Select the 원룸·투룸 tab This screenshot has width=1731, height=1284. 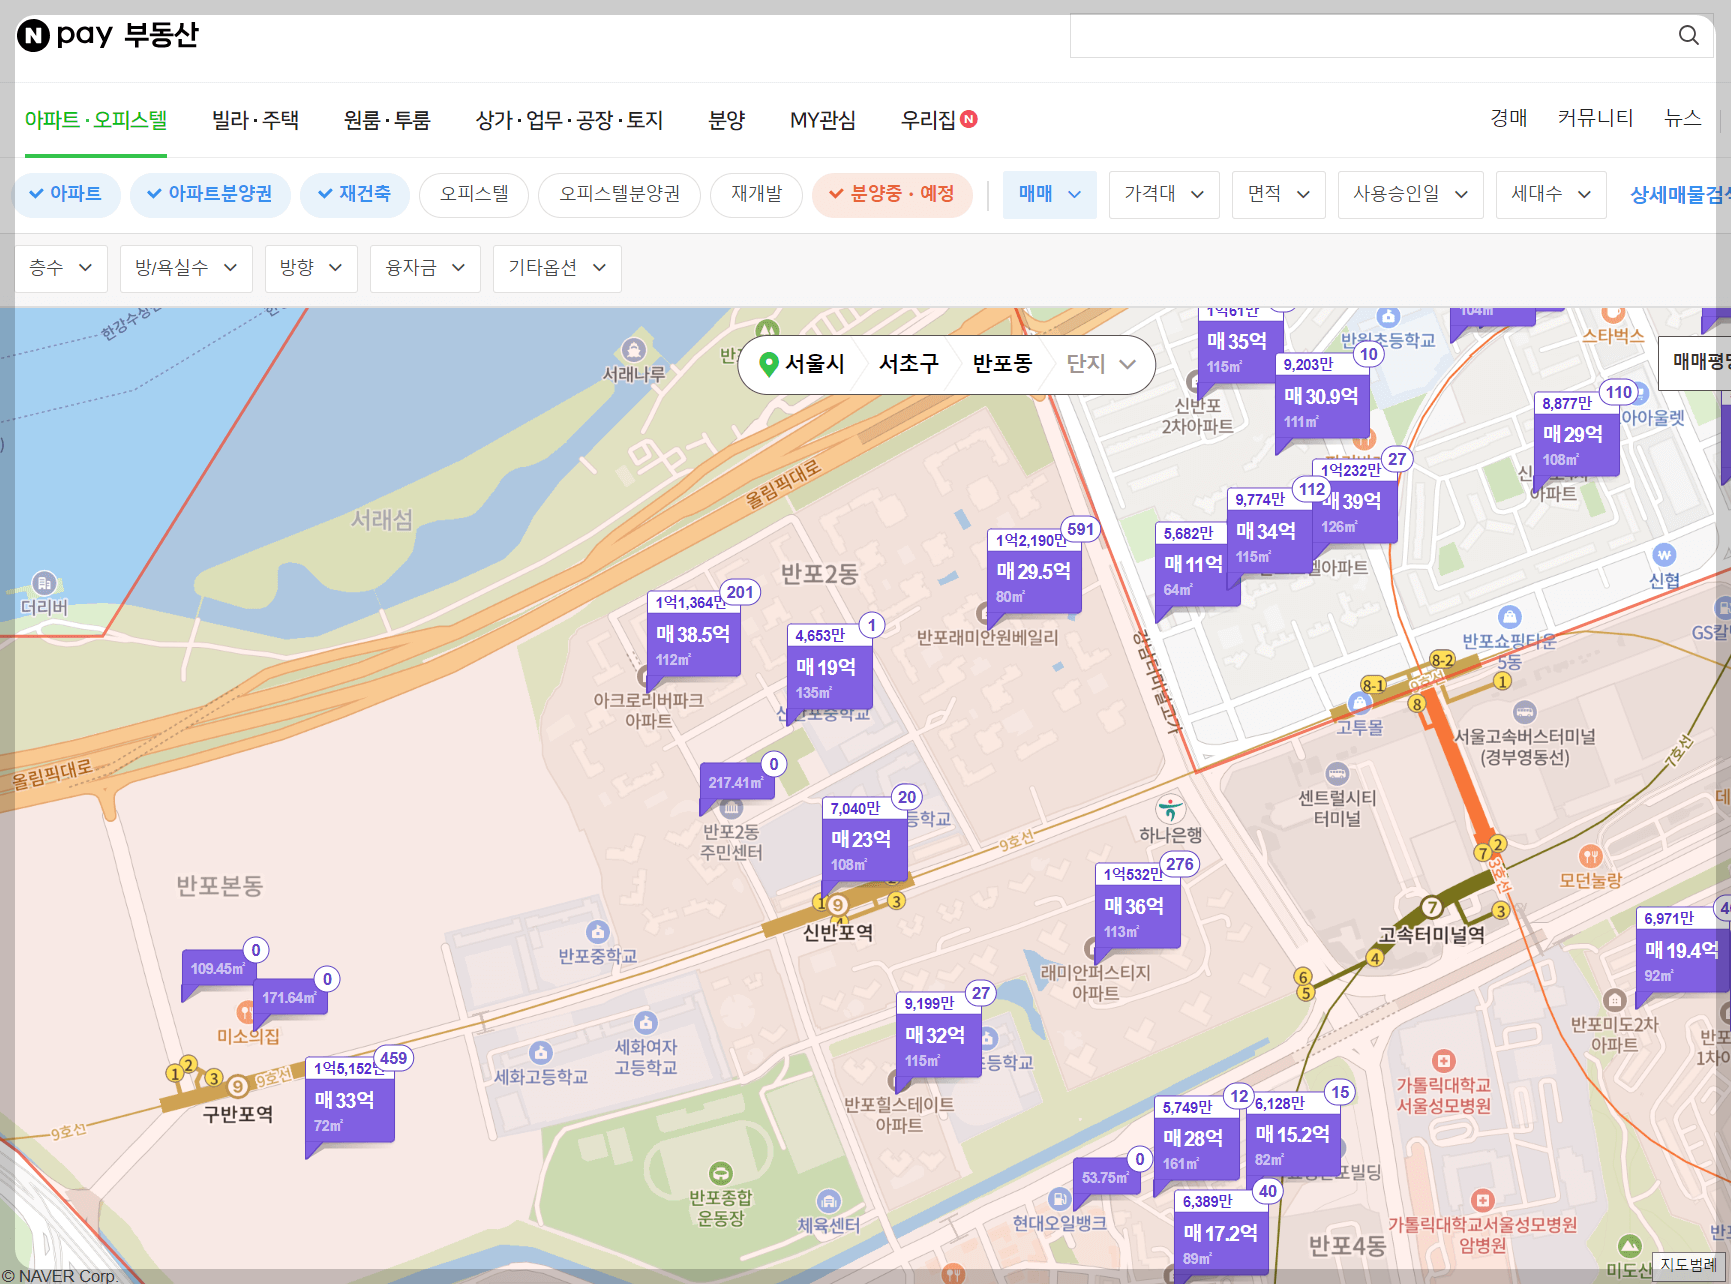387,120
